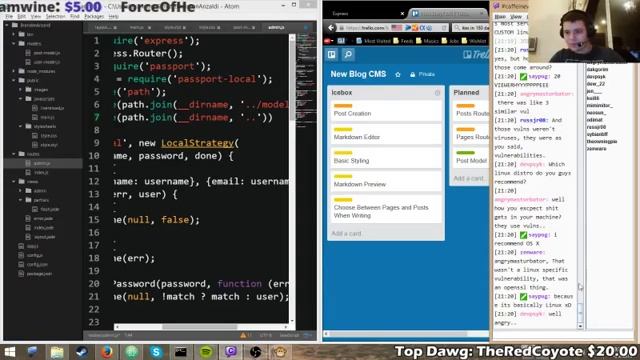This screenshot has width=640, height=360.
Task: Open File menu in Atom
Action: coord(9,16)
